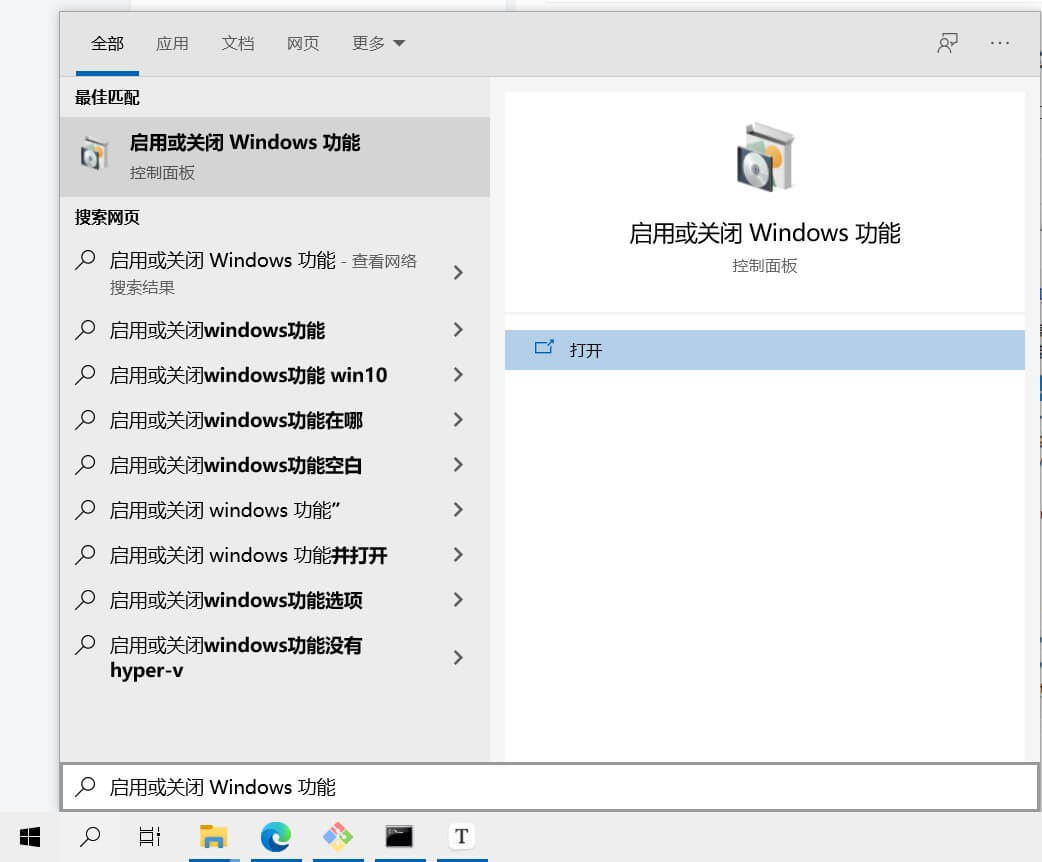
Task: Select suggestion 启用或关闭windows功能
Action: click(275, 330)
